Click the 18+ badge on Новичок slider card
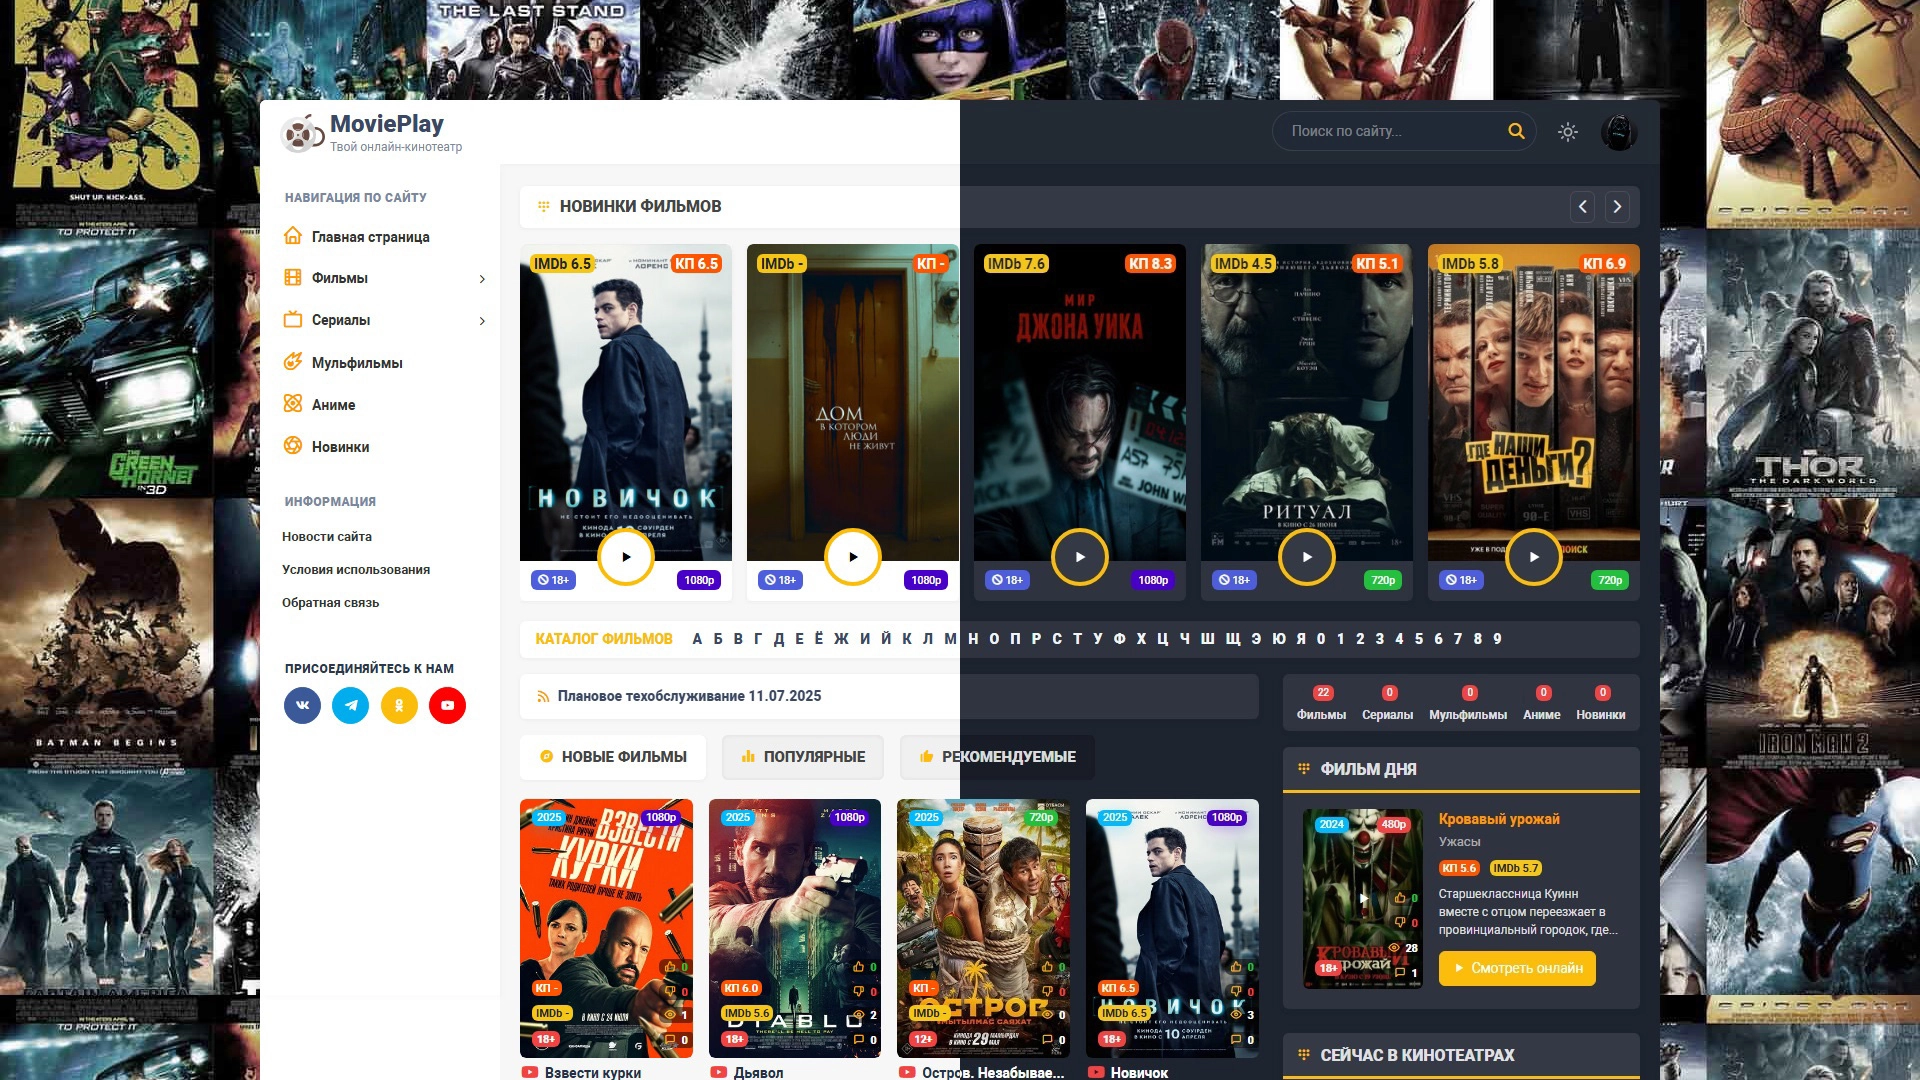 553,580
